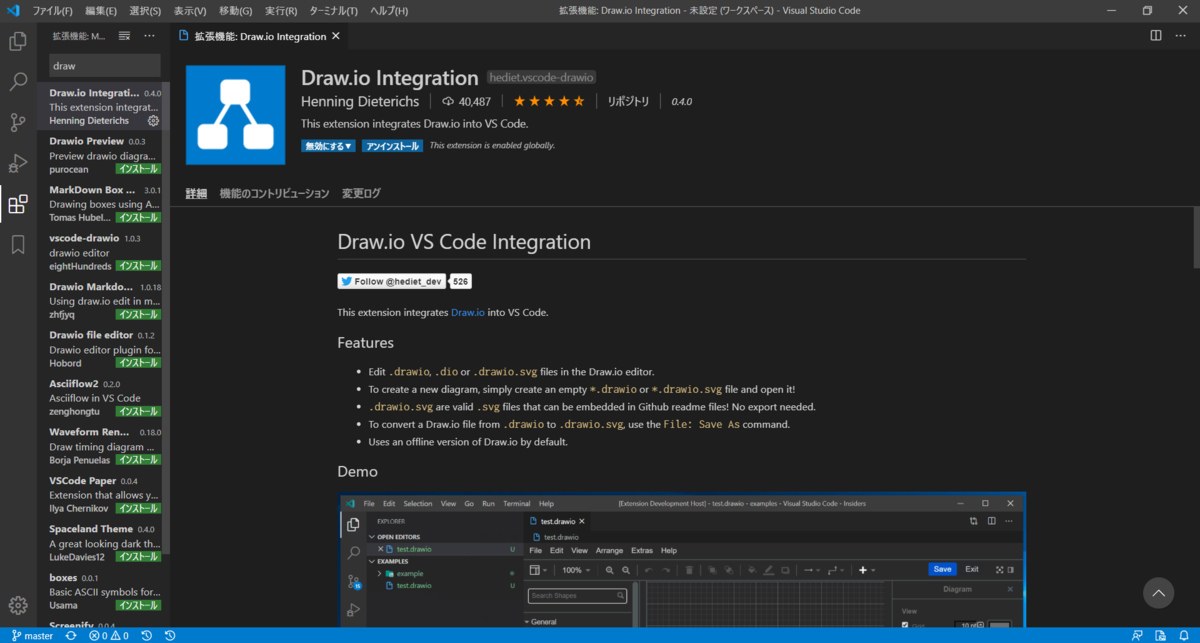Open the Run and Debug view
Screen dimensions: 1200x643
(x=17, y=163)
